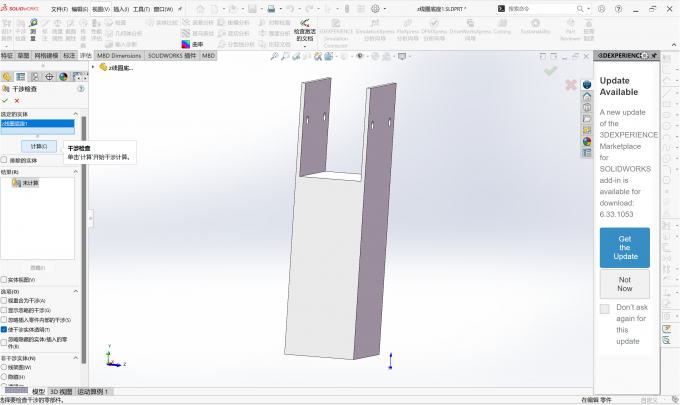Switch to the 特征 ribbon tab
Screen dimensions: 680x405
(7, 56)
